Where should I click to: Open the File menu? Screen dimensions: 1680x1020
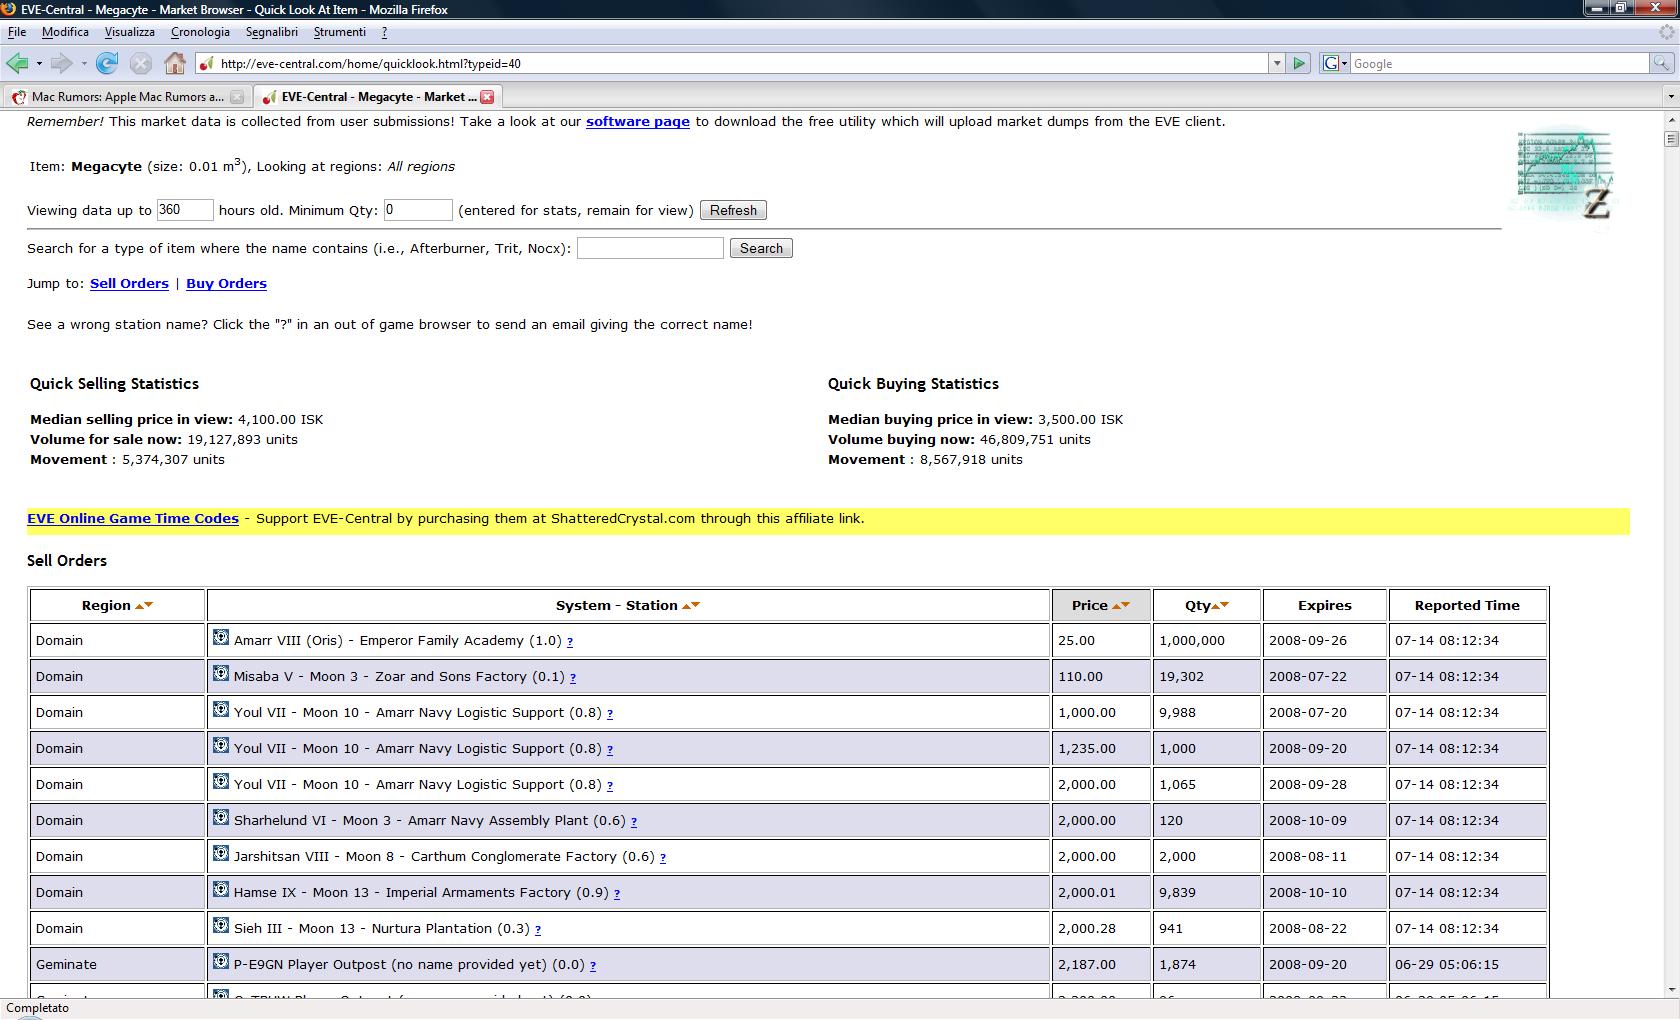(17, 32)
